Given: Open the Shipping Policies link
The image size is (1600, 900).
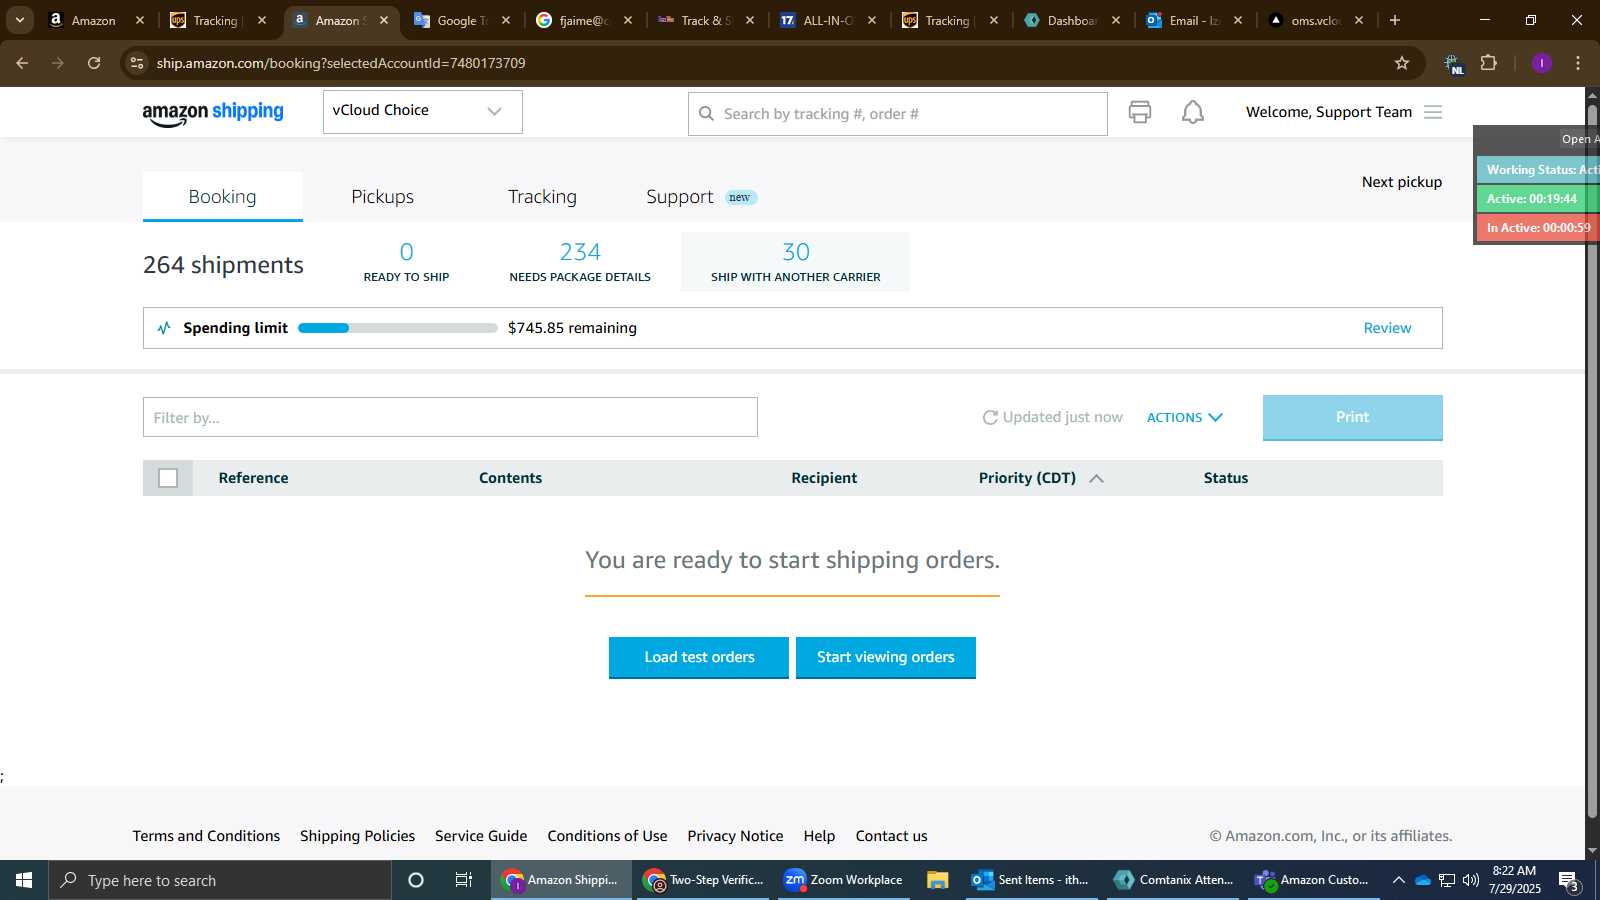Looking at the screenshot, I should (357, 836).
